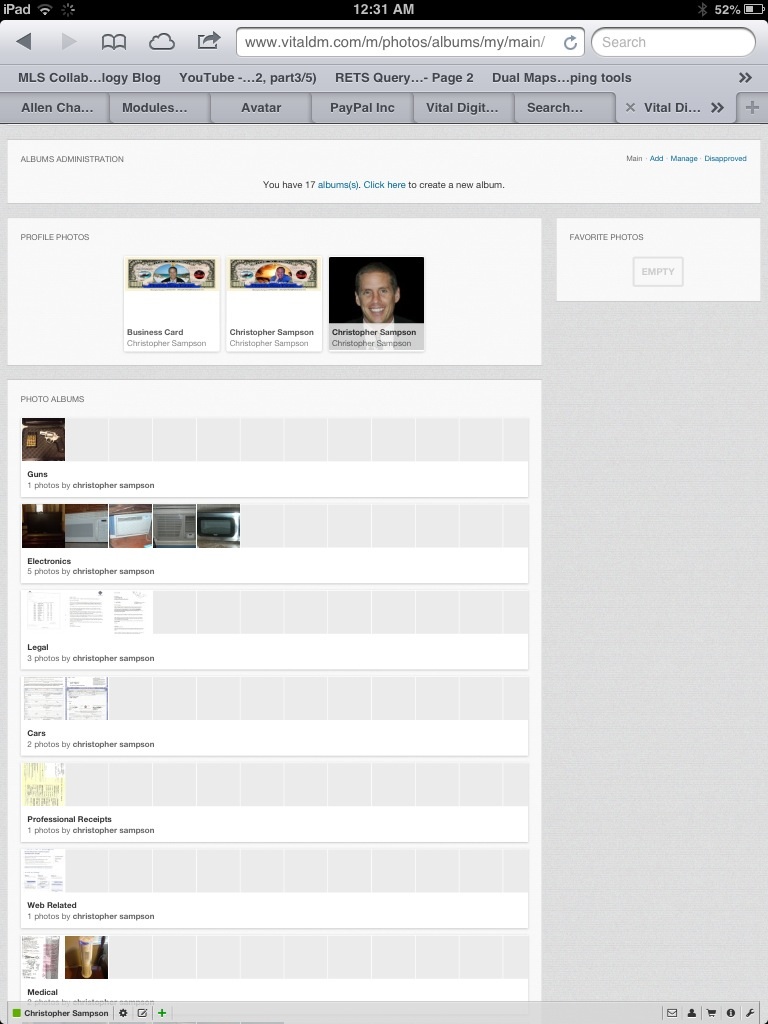Click the edit pencil icon in bottom bar
The width and height of the screenshot is (768, 1024).
pyautogui.click(x=142, y=1013)
